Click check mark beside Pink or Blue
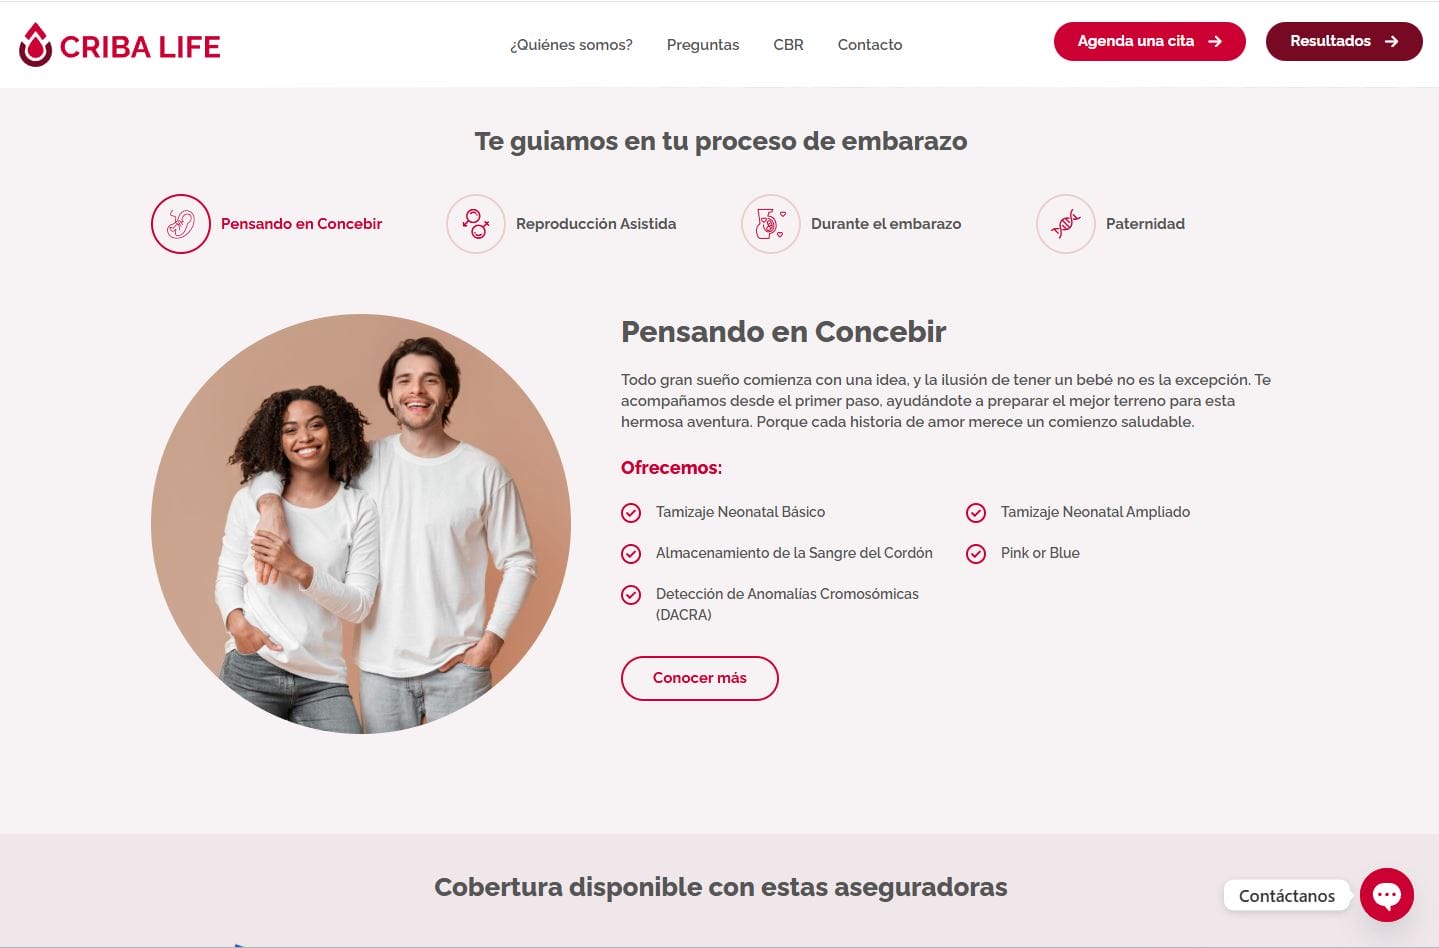The width and height of the screenshot is (1439, 948). click(976, 554)
